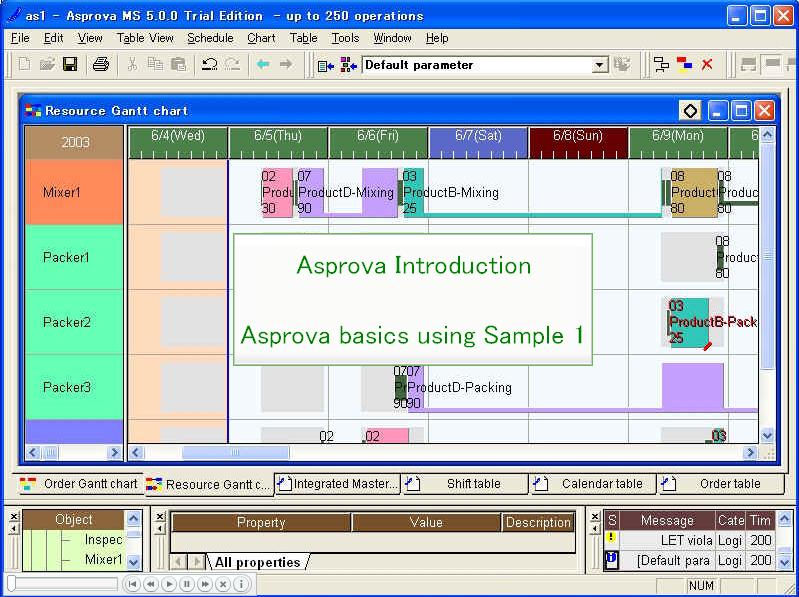Click the reschedule icon left of parameter box
The height and width of the screenshot is (597, 799).
[x=325, y=65]
